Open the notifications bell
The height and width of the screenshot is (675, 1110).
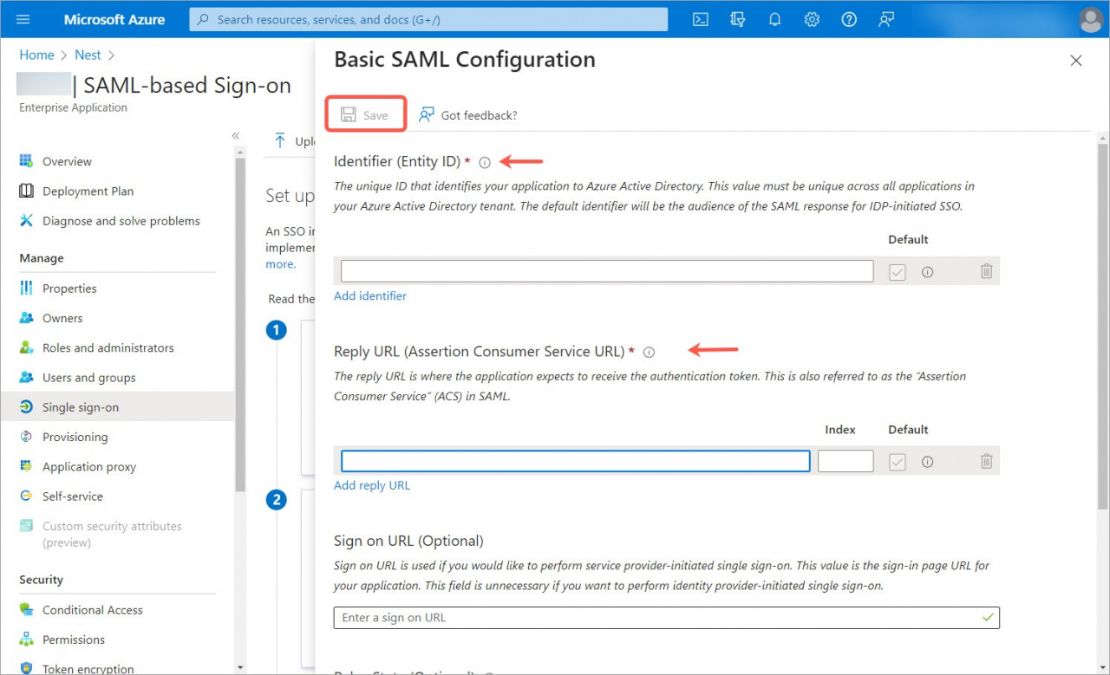coord(774,19)
